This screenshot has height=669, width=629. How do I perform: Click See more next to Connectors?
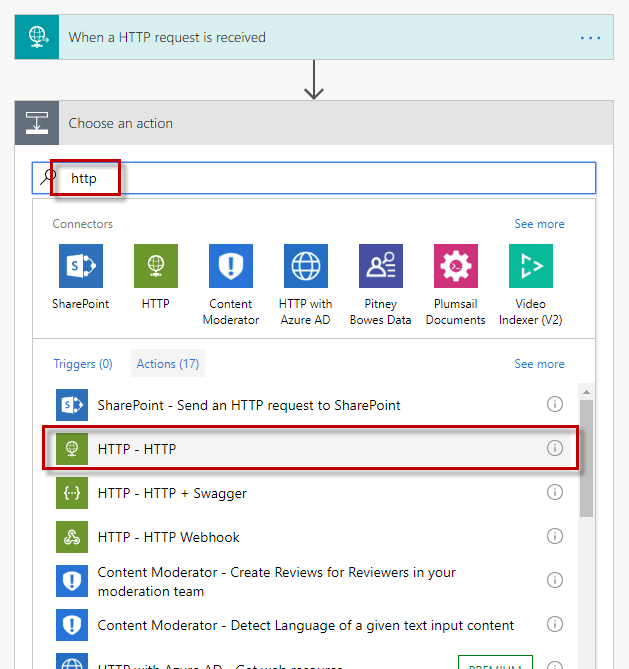[539, 224]
